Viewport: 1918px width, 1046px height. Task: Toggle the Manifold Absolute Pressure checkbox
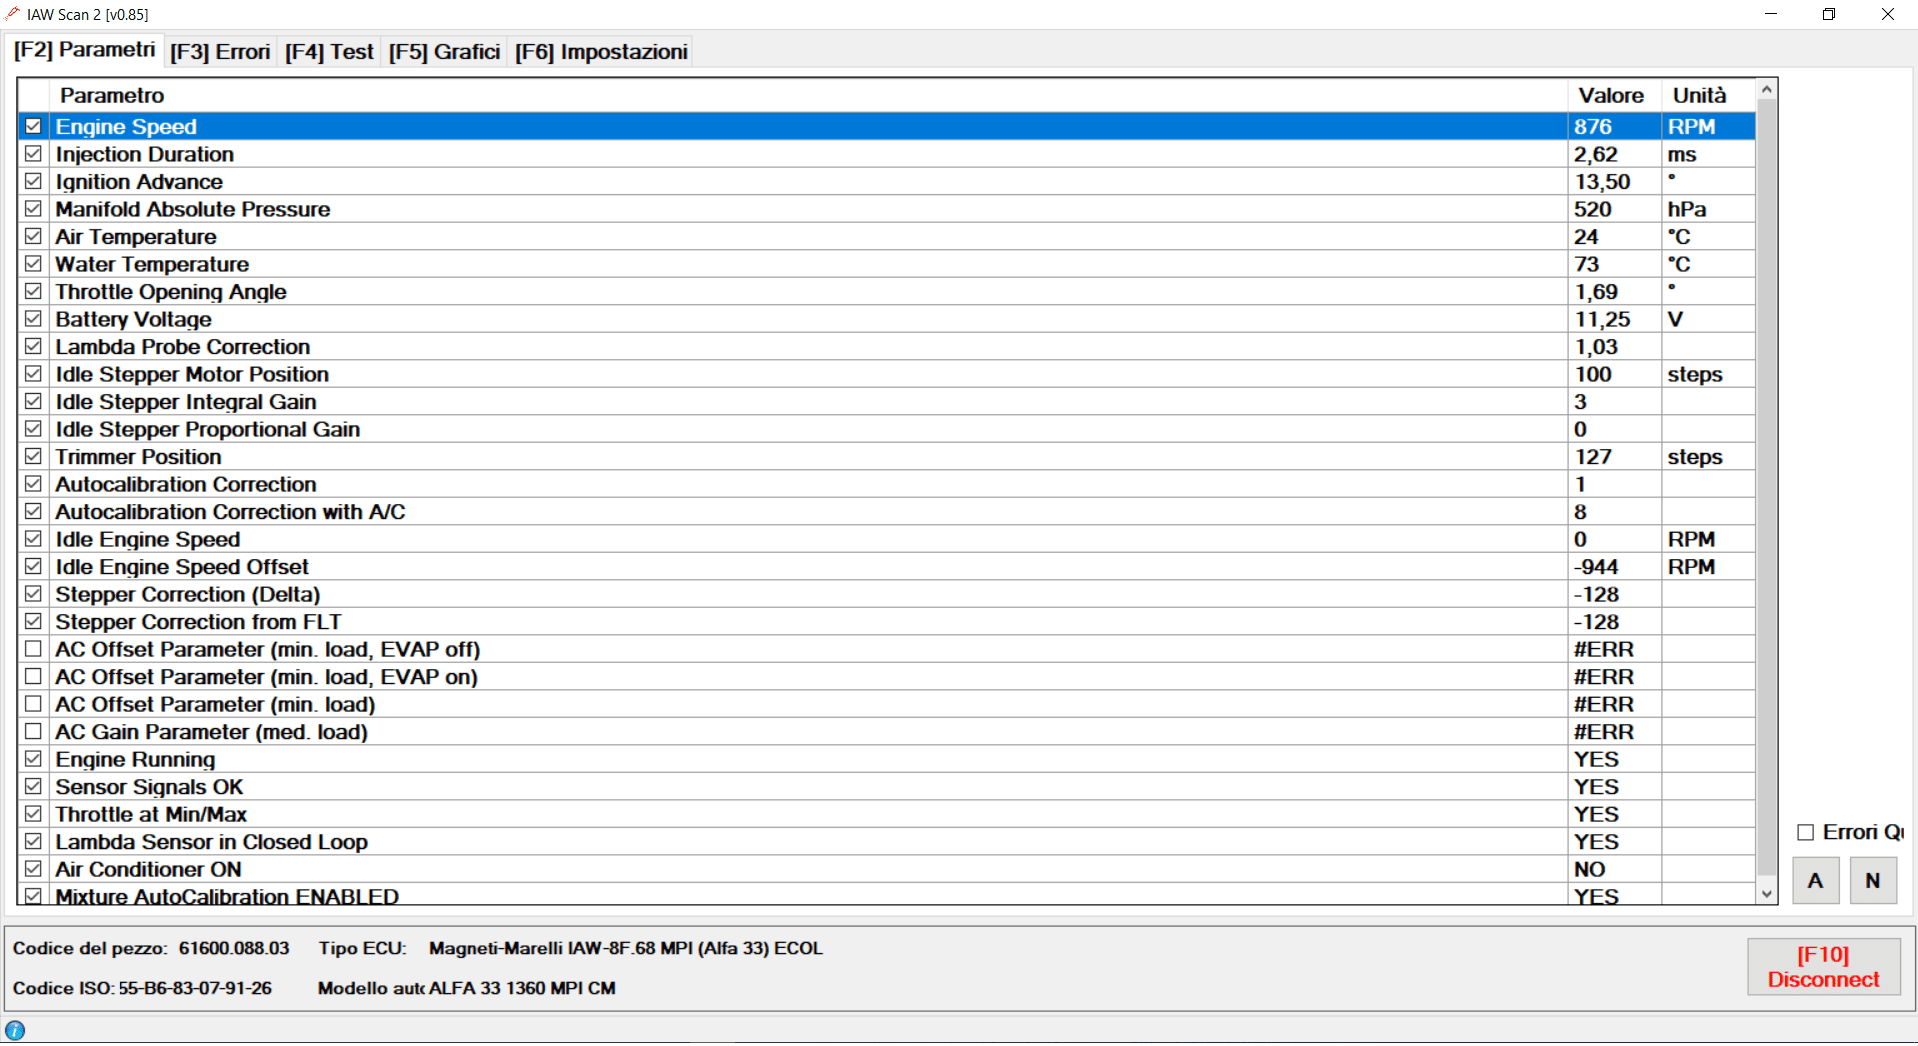[x=33, y=209]
